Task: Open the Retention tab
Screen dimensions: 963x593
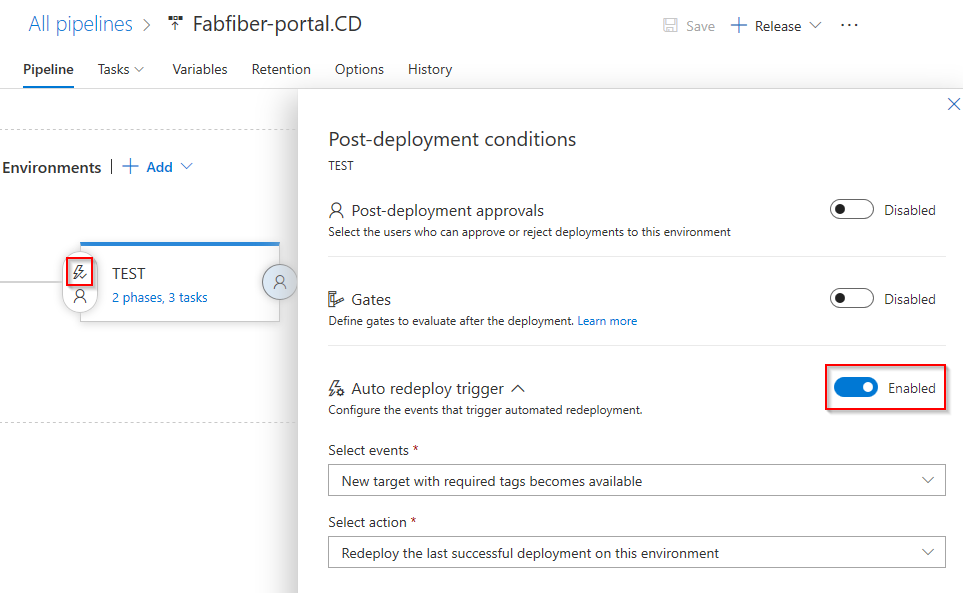Action: tap(281, 69)
